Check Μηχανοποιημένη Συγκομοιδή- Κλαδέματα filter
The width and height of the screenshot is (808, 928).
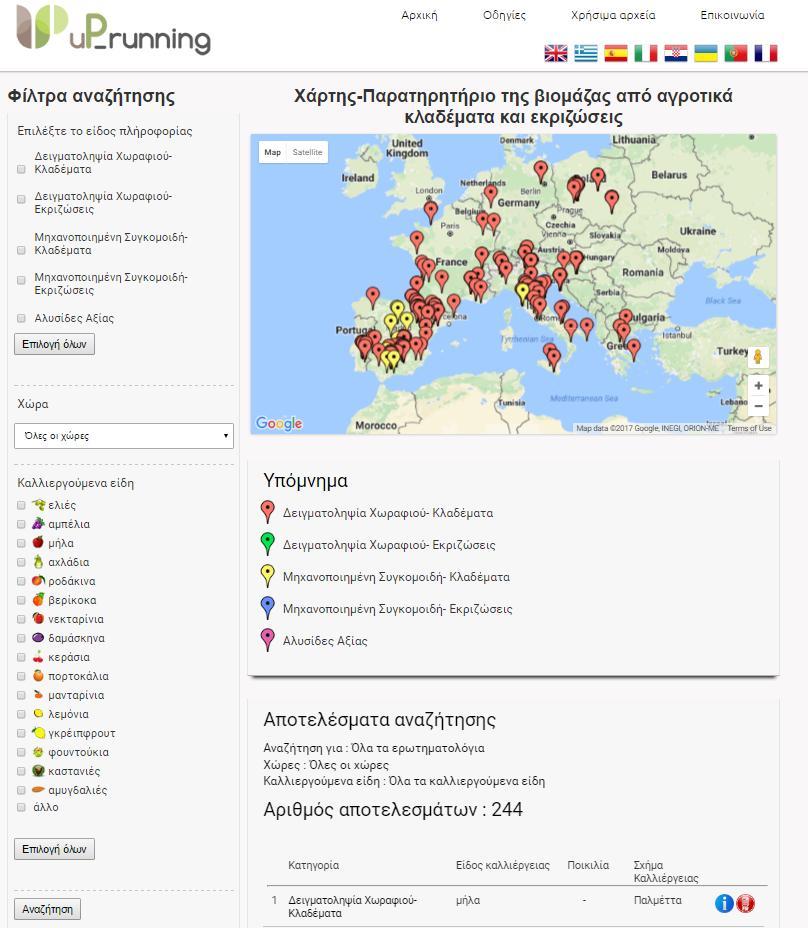coord(21,250)
